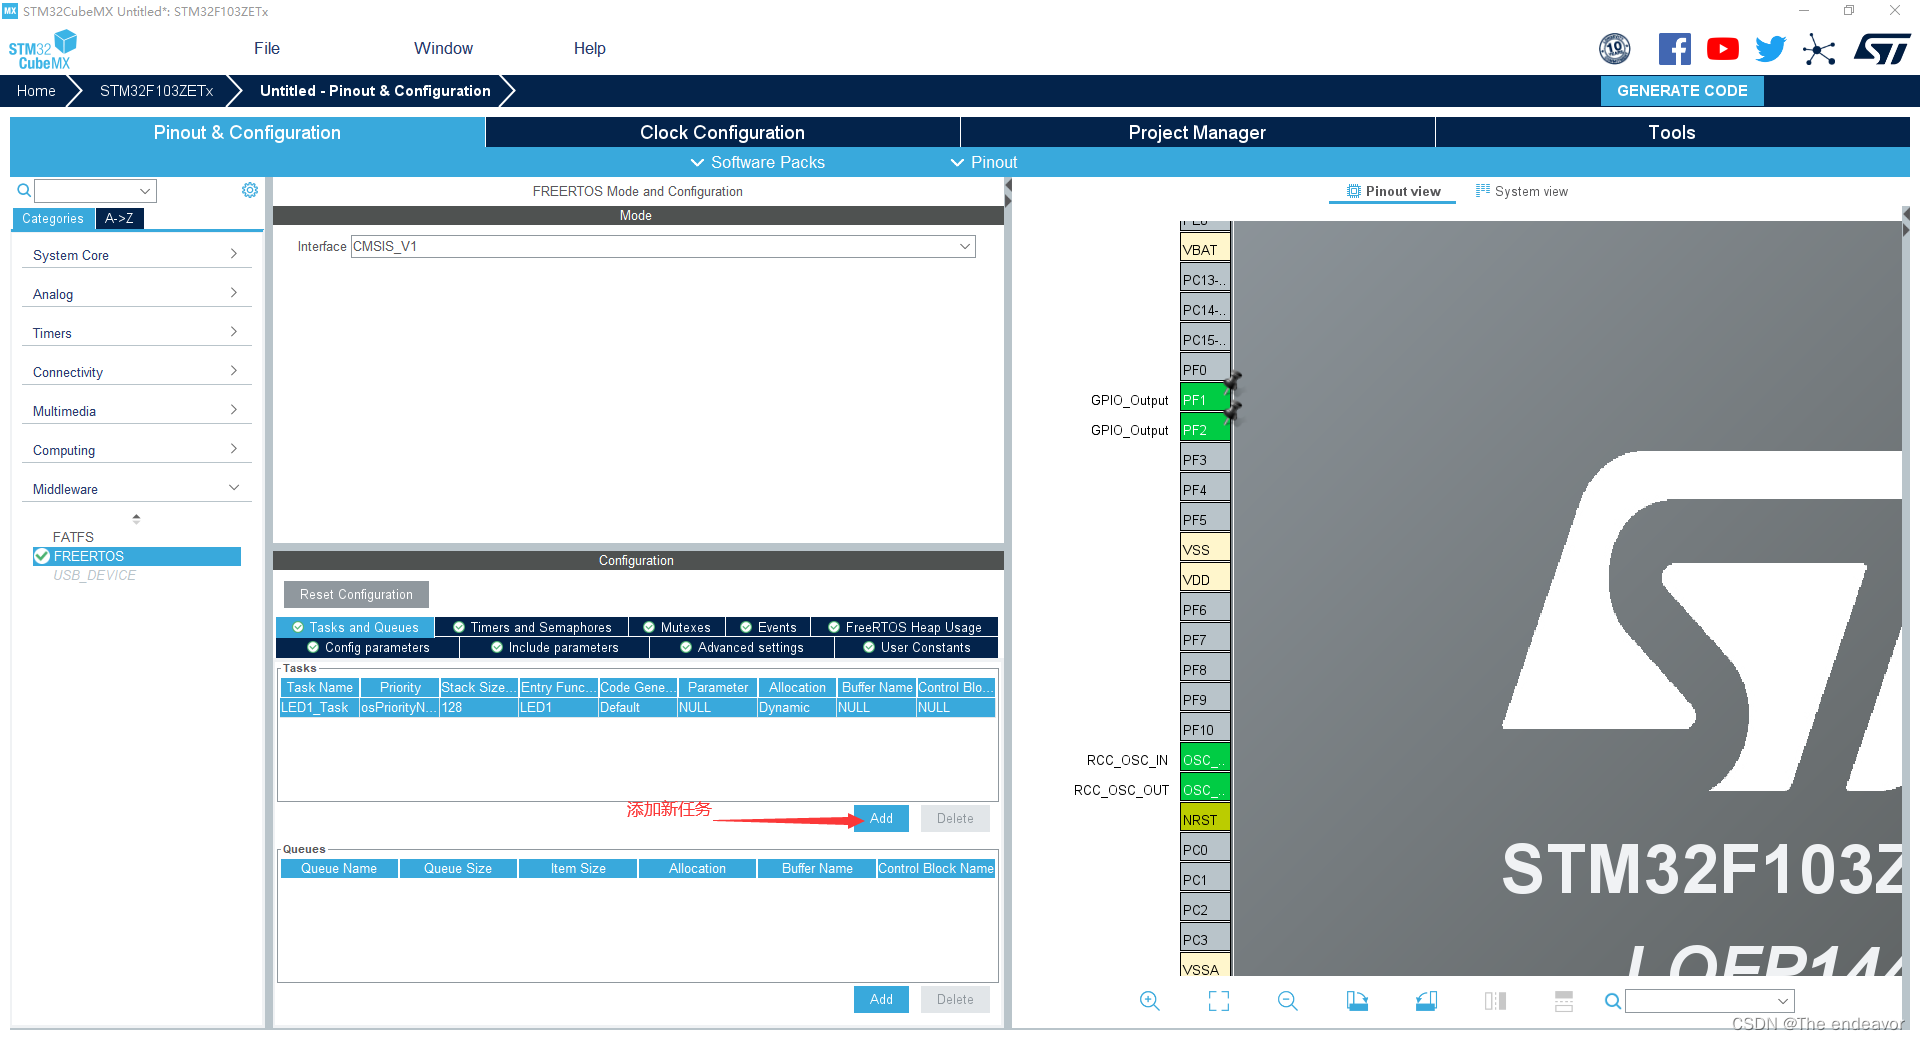Image resolution: width=1920 pixels, height=1040 pixels.
Task: Open the Config parameters tab
Action: coord(368,647)
